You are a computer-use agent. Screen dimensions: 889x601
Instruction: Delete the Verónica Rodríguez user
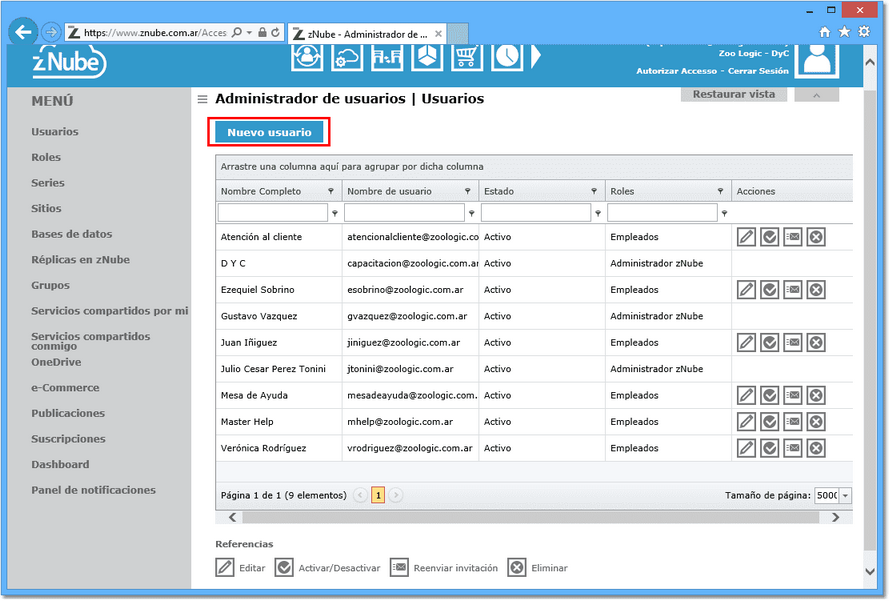[x=816, y=448]
